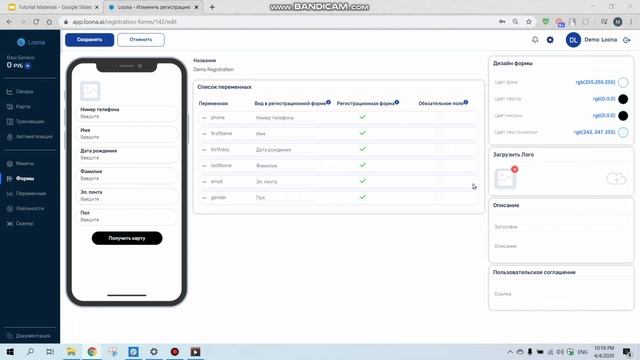Image resolution: width=640 pixels, height=360 pixels.
Task: Mark email as a required field
Action: click(x=439, y=181)
